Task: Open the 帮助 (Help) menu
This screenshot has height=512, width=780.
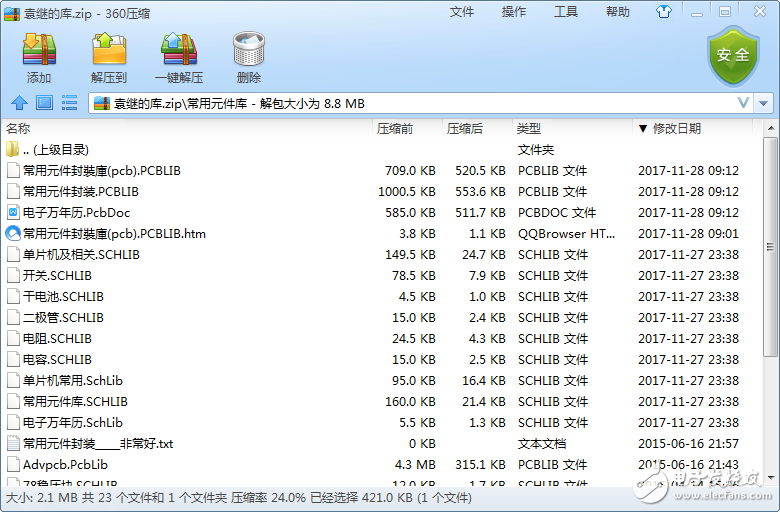Action: coord(618,12)
